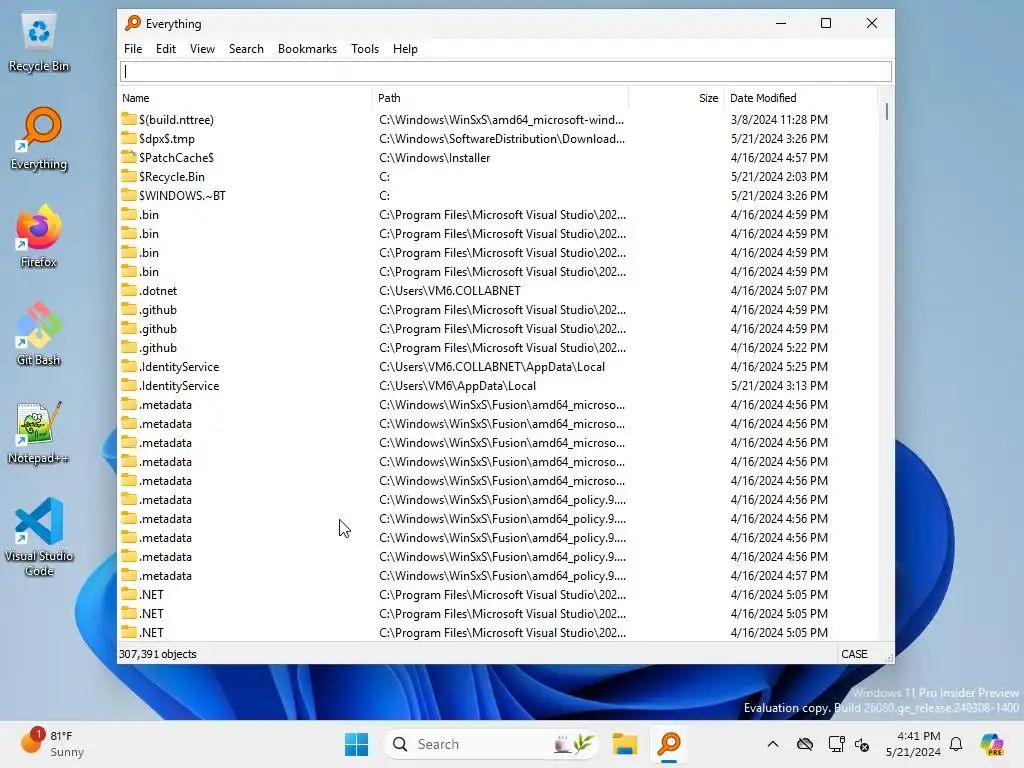Image resolution: width=1024 pixels, height=768 pixels.
Task: Open the Bookmarks menu
Action: [x=307, y=49]
